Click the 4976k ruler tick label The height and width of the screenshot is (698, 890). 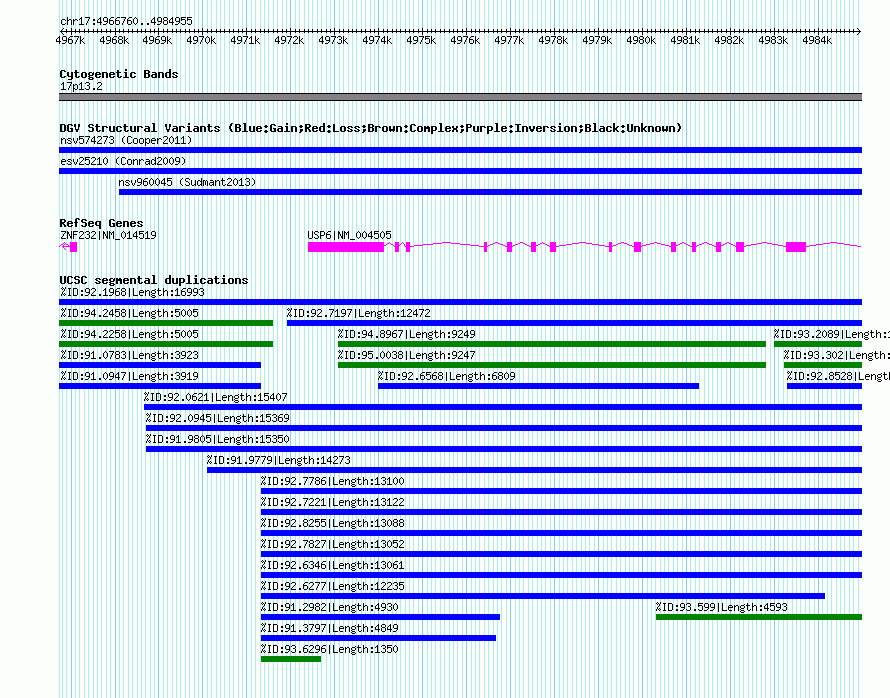tap(465, 40)
